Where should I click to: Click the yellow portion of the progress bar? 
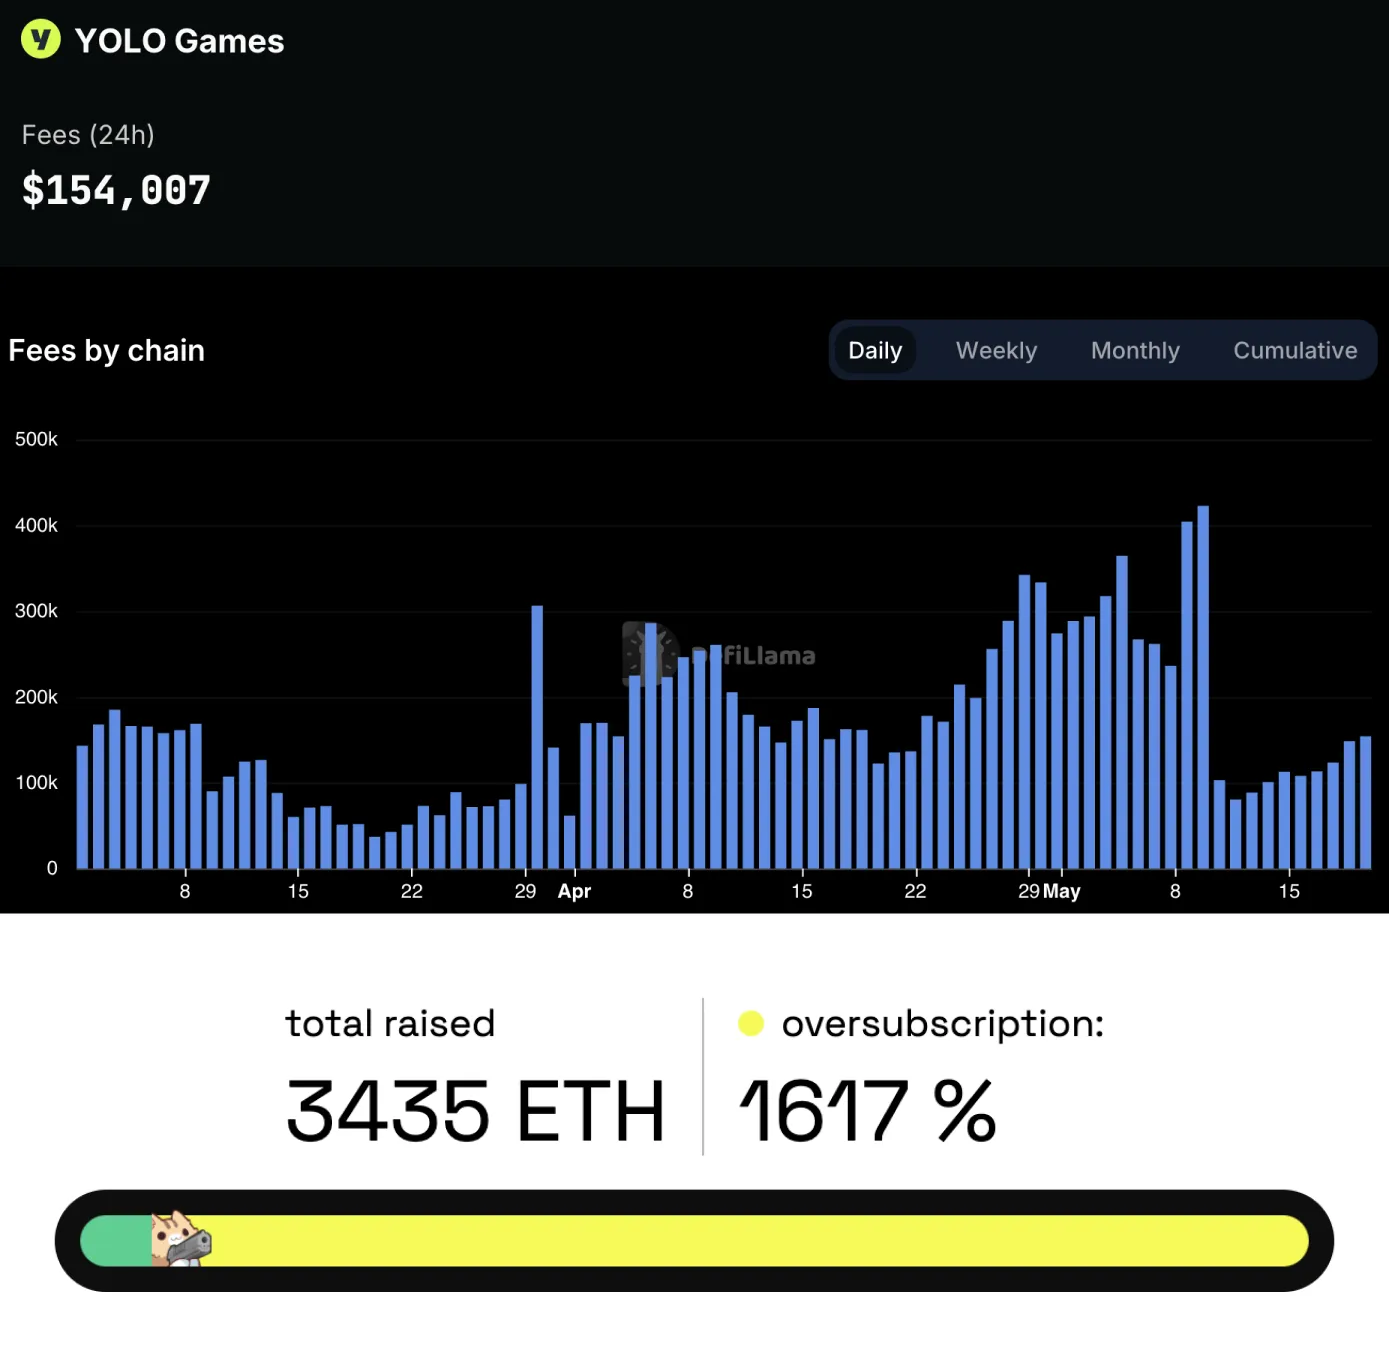point(760,1241)
